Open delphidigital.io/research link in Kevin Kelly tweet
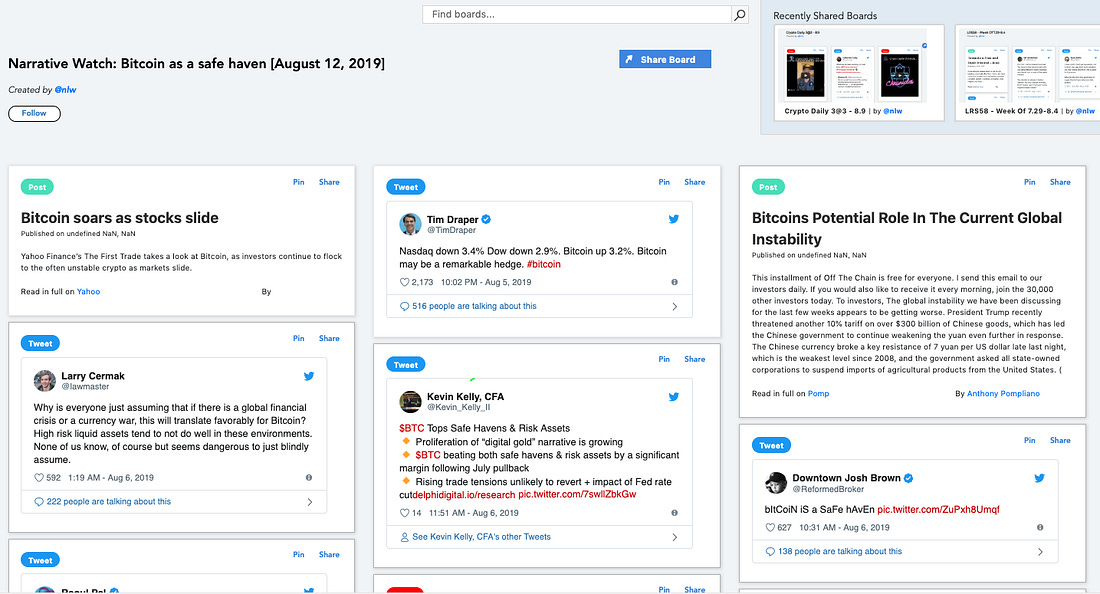 point(464,494)
